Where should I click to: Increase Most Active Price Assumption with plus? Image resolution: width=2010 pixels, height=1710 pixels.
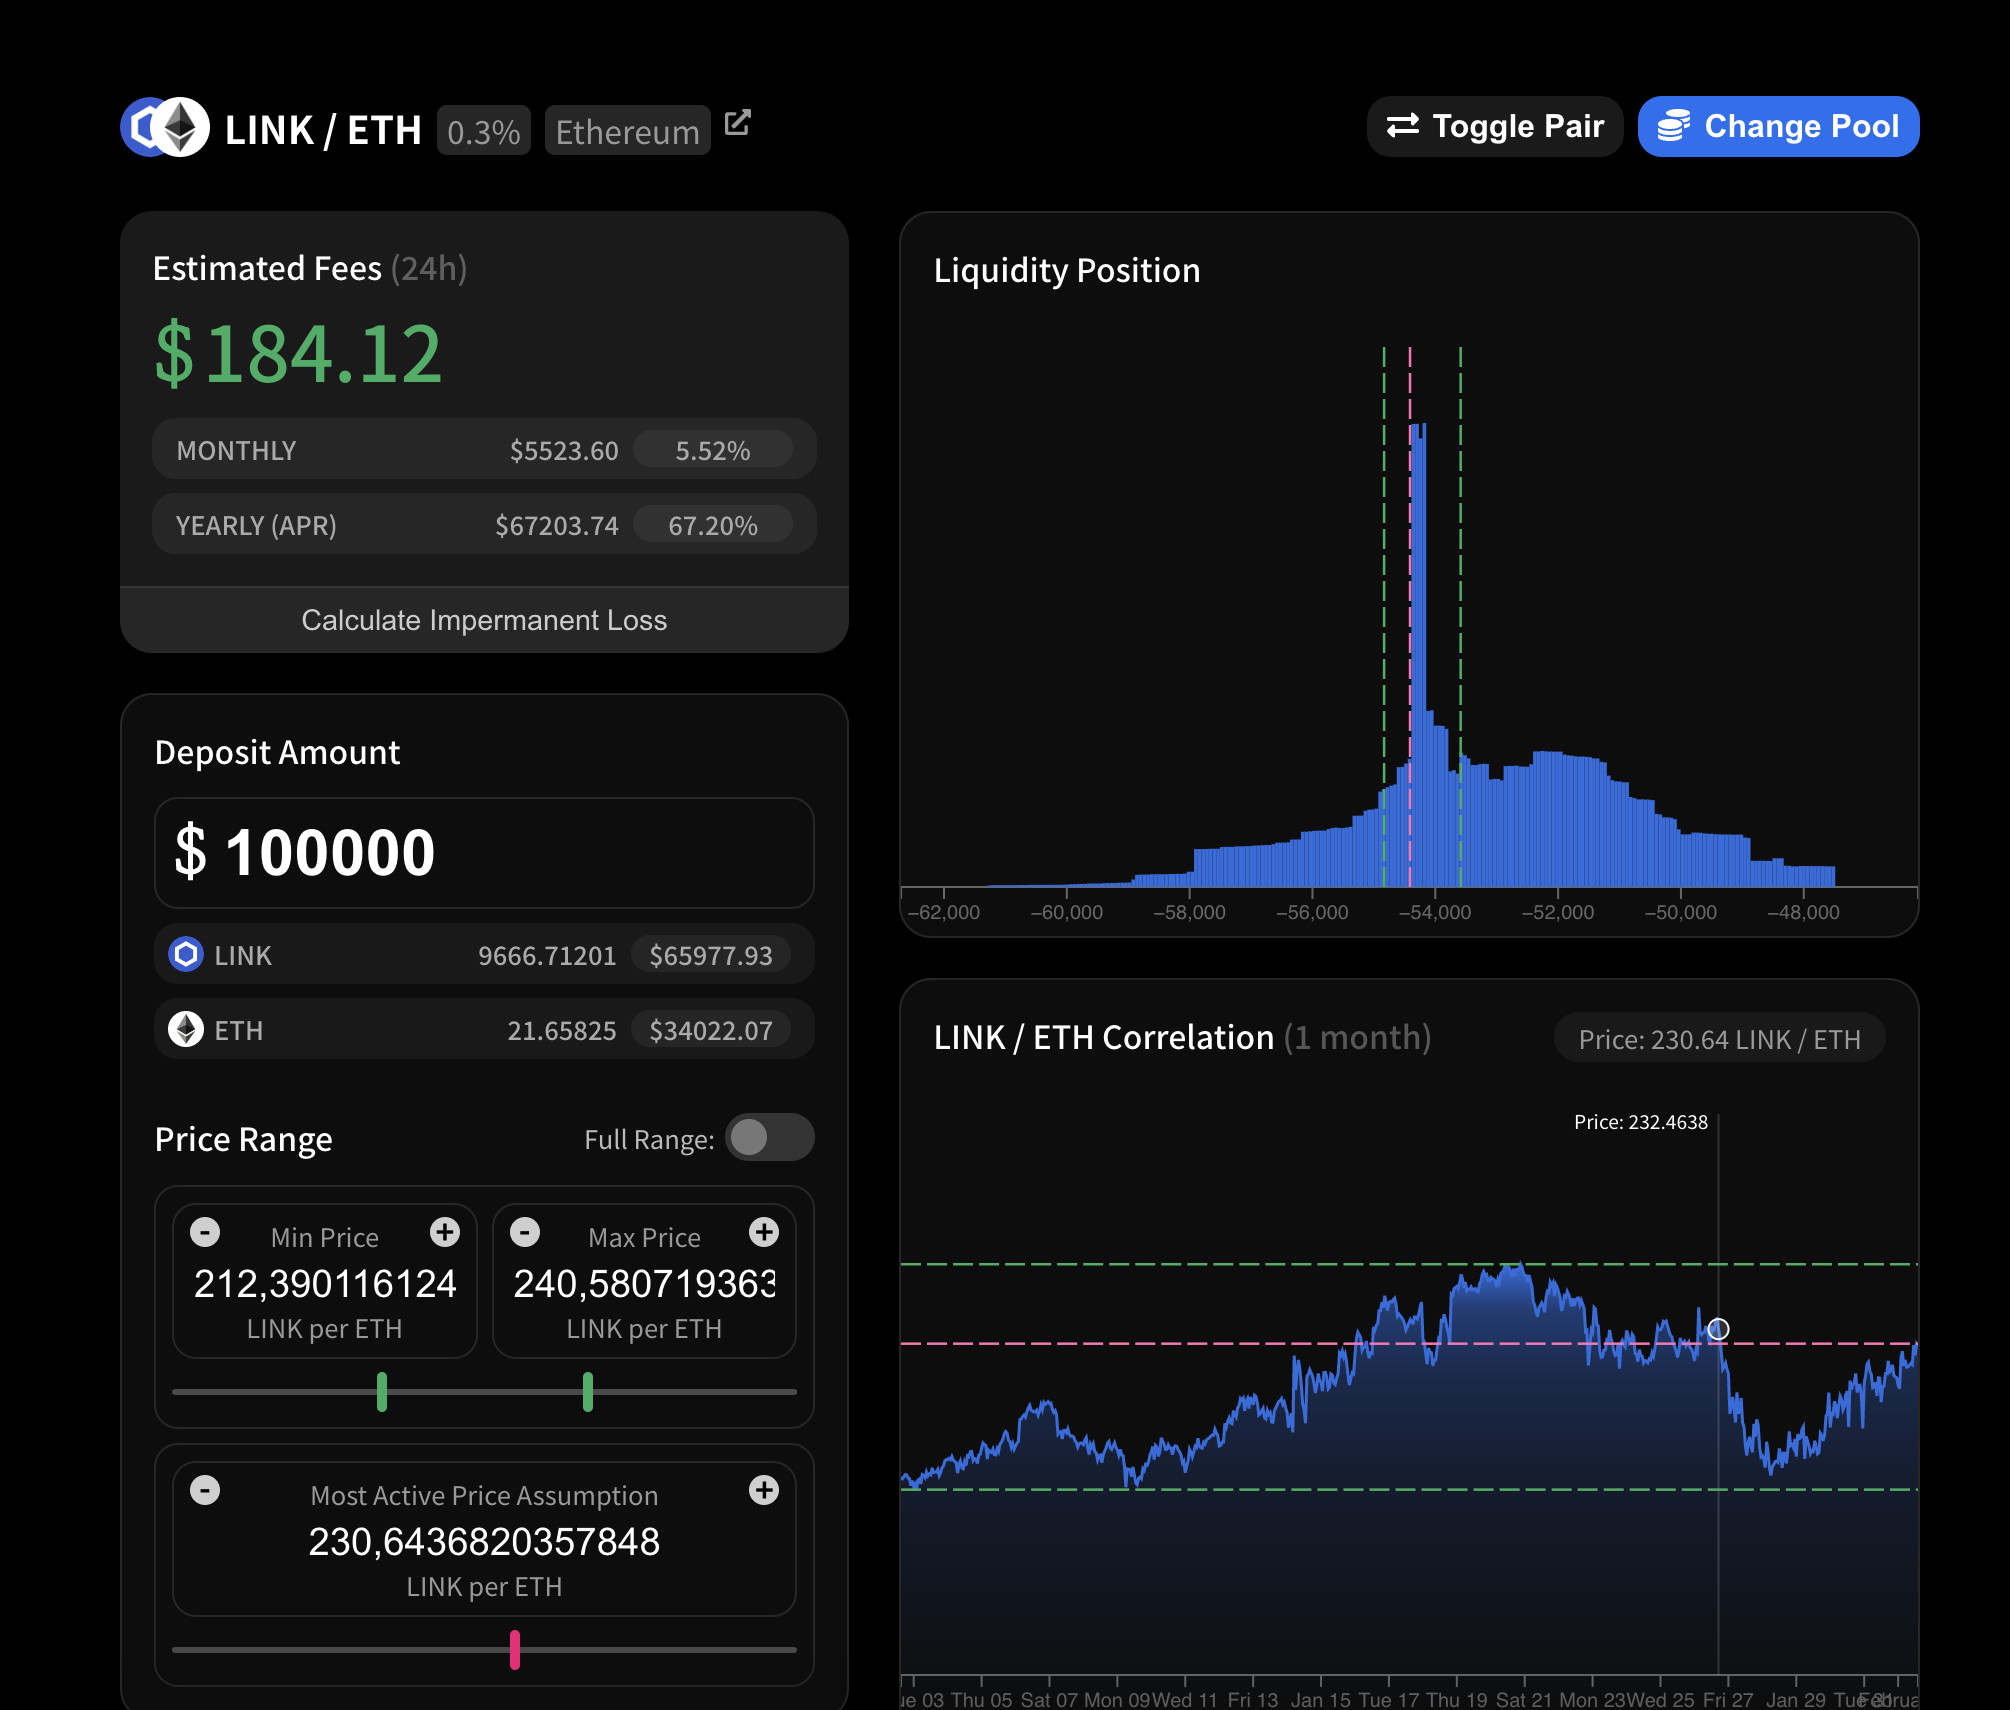coord(764,1490)
